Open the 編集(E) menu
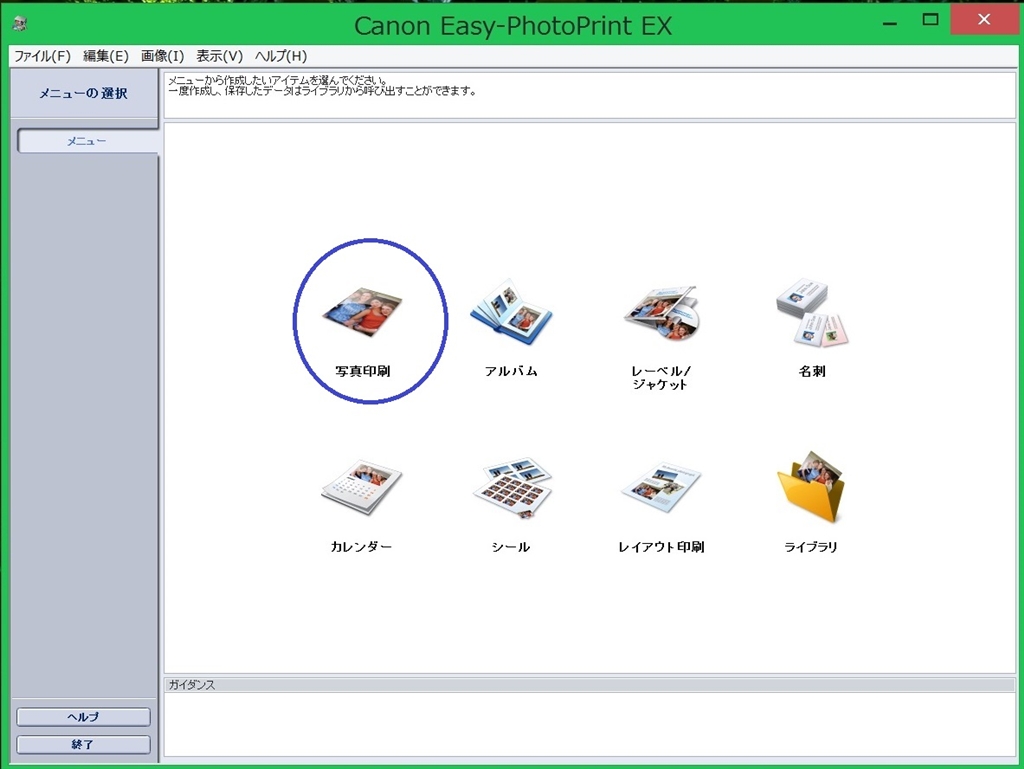The width and height of the screenshot is (1024, 769). click(x=106, y=56)
